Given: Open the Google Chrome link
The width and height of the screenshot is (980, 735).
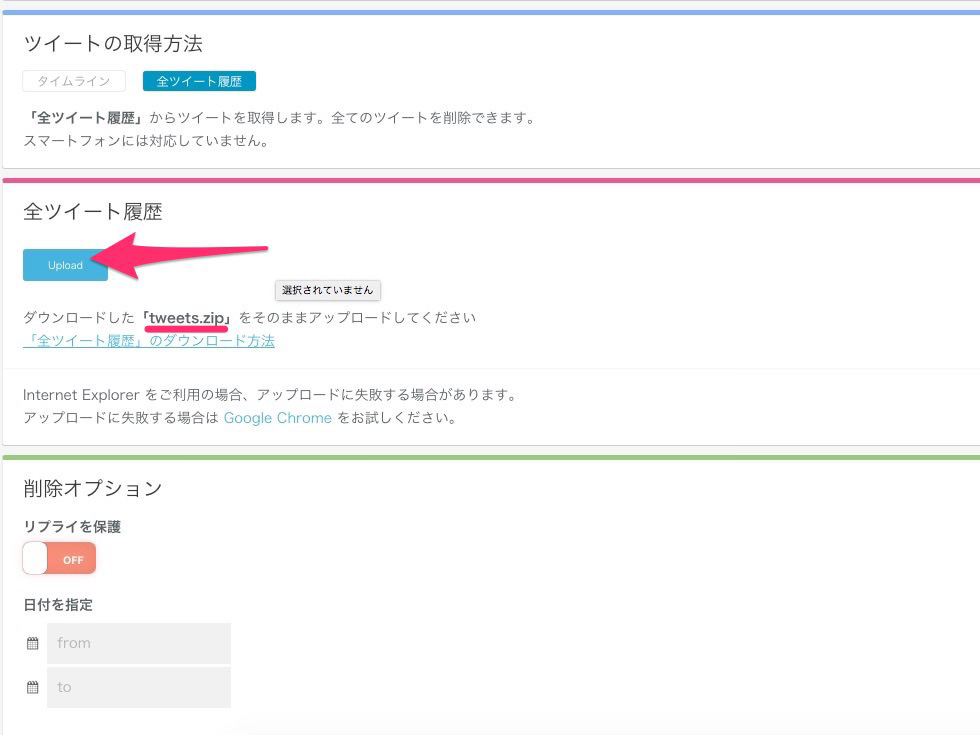Looking at the screenshot, I should 278,418.
